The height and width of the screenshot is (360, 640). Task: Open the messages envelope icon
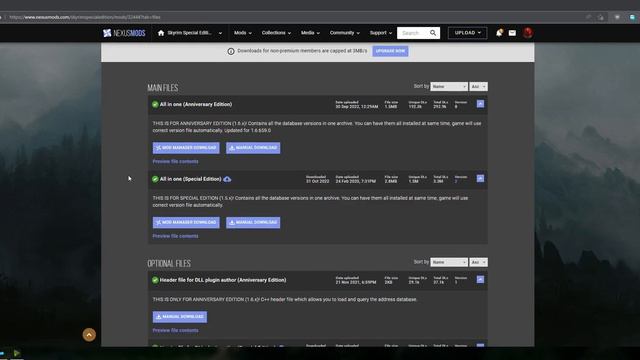tap(512, 33)
